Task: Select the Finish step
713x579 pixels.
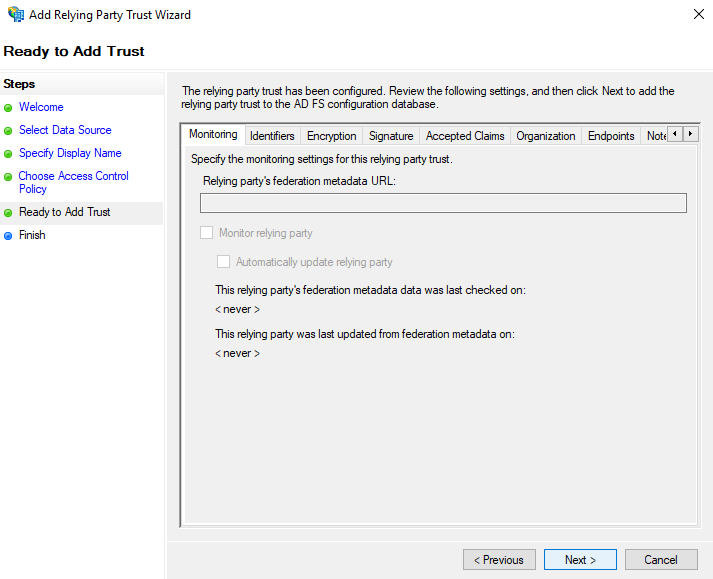Action: tap(32, 235)
